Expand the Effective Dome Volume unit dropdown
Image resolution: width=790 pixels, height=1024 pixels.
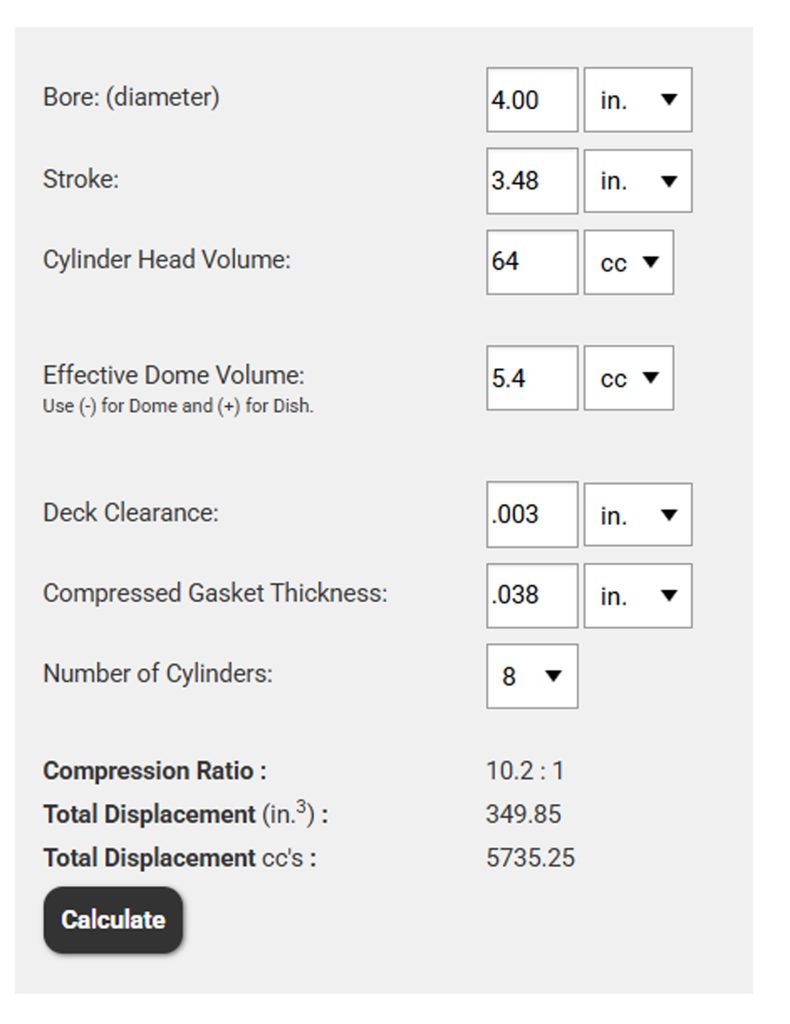click(x=629, y=378)
